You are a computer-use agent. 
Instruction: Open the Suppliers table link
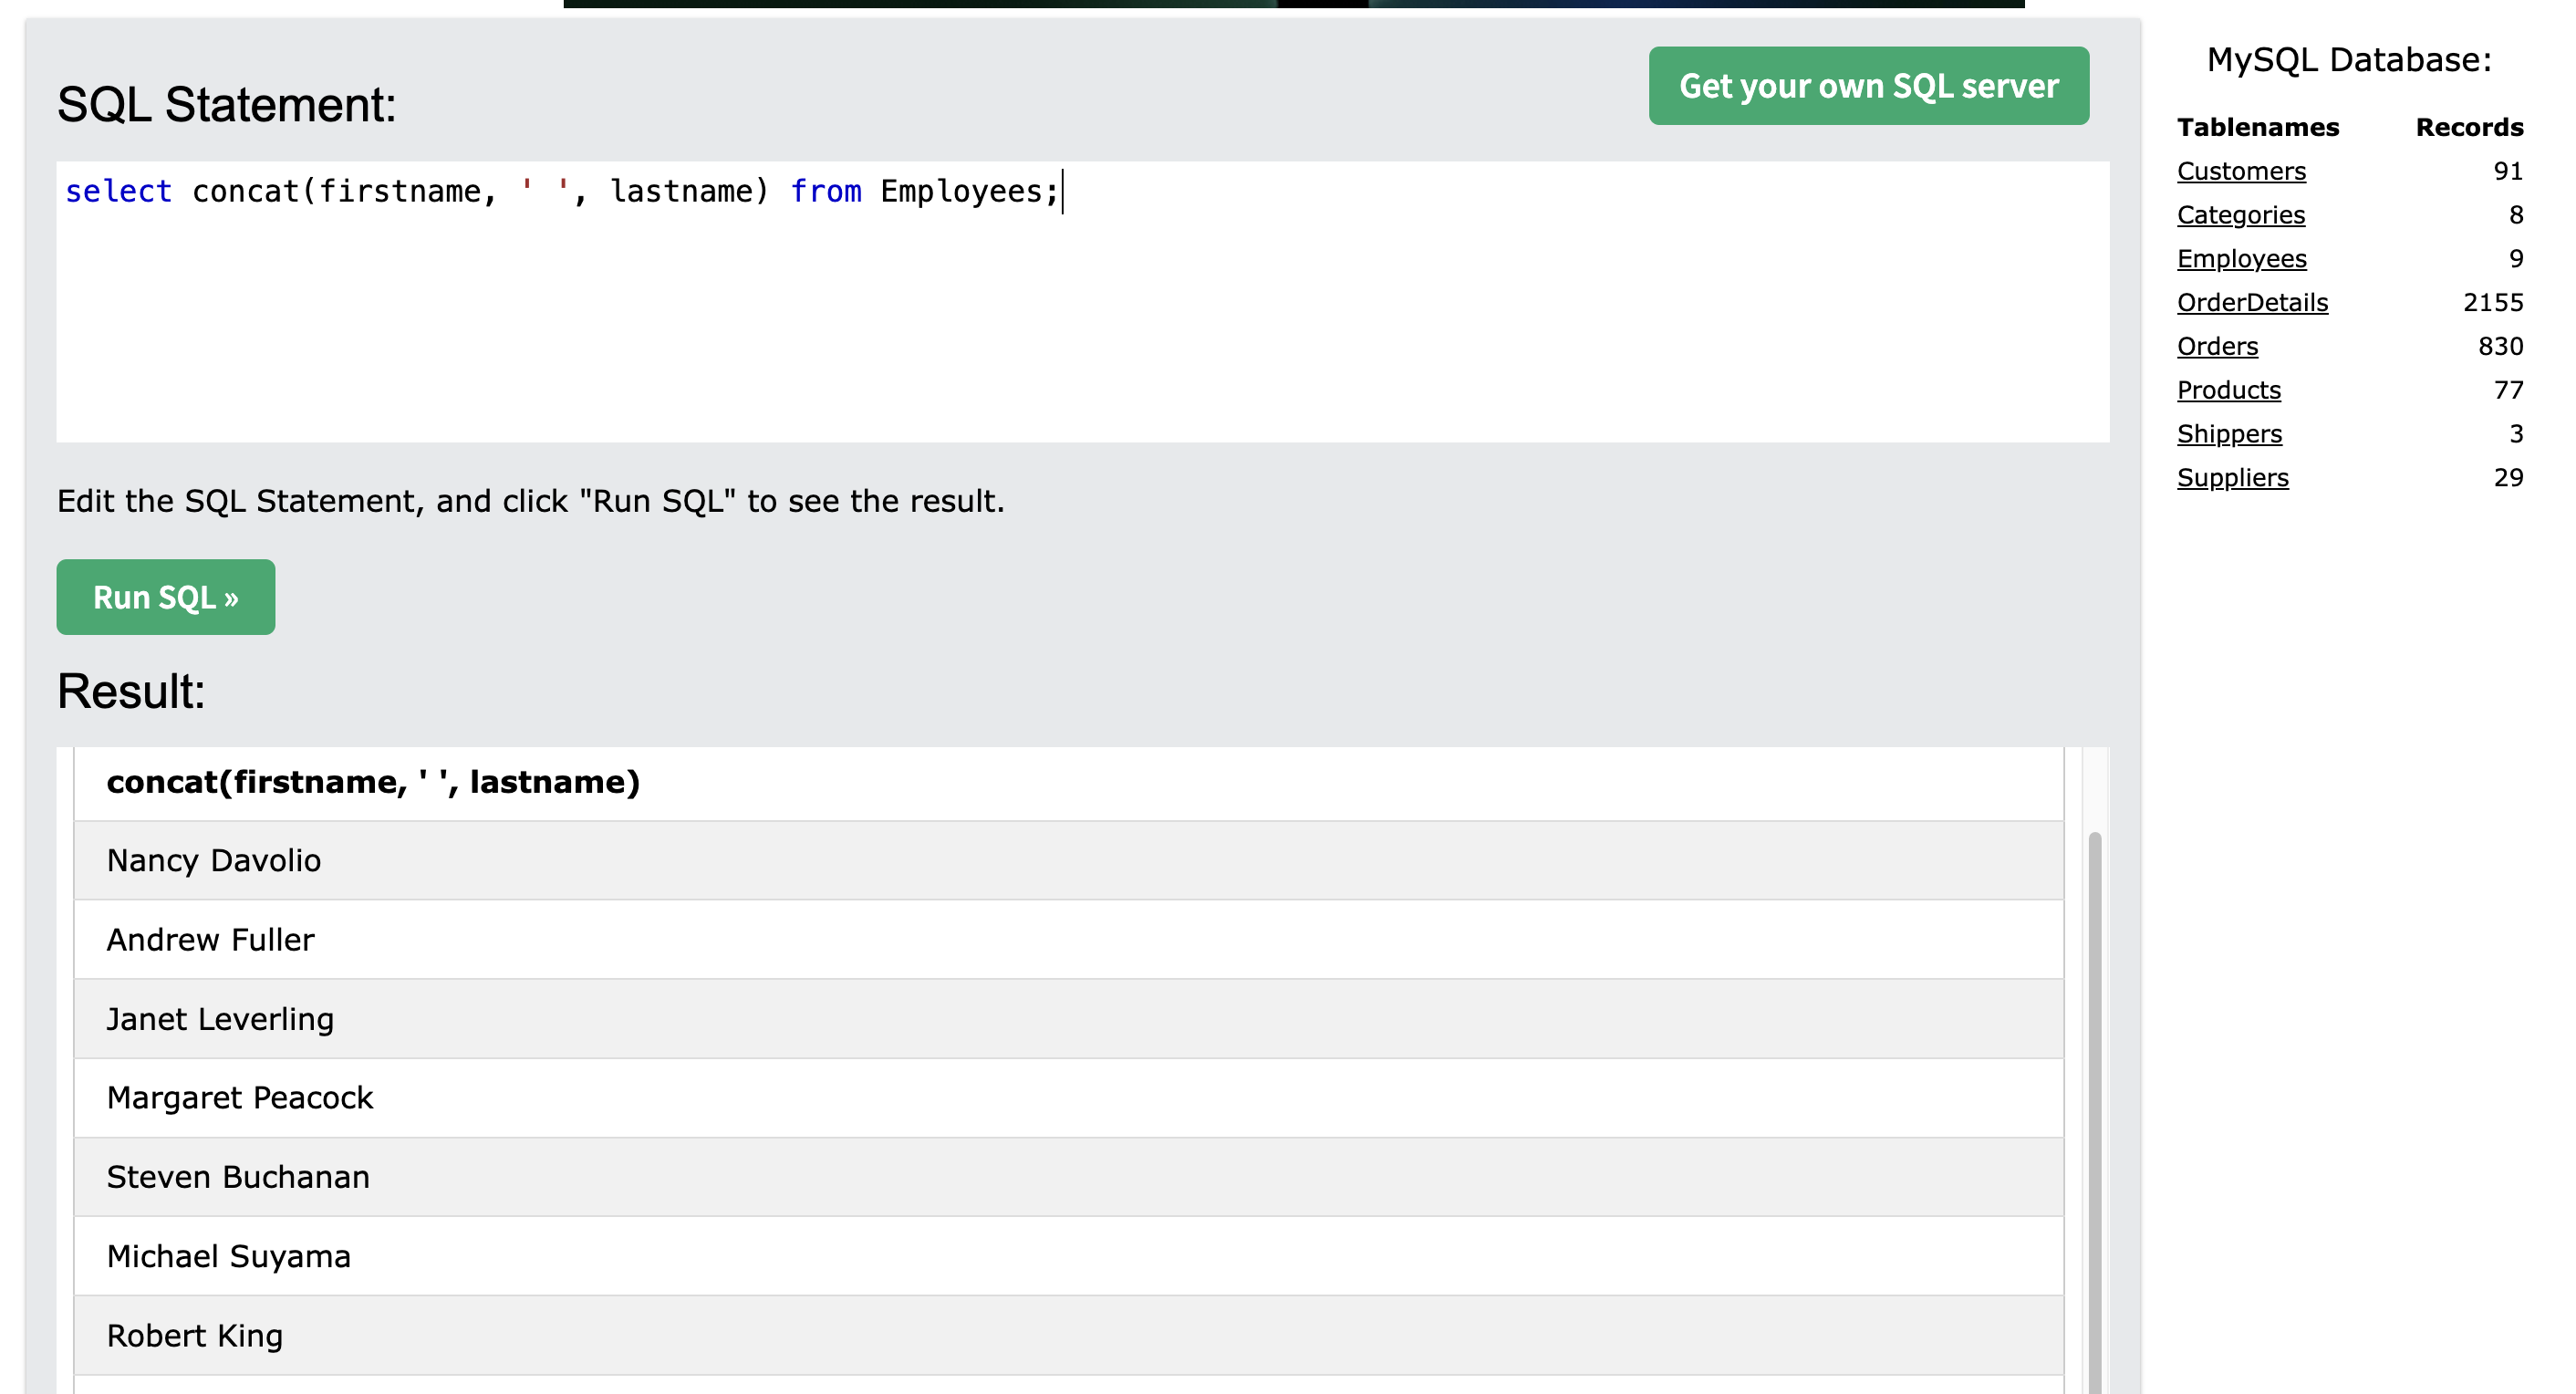click(x=2233, y=478)
